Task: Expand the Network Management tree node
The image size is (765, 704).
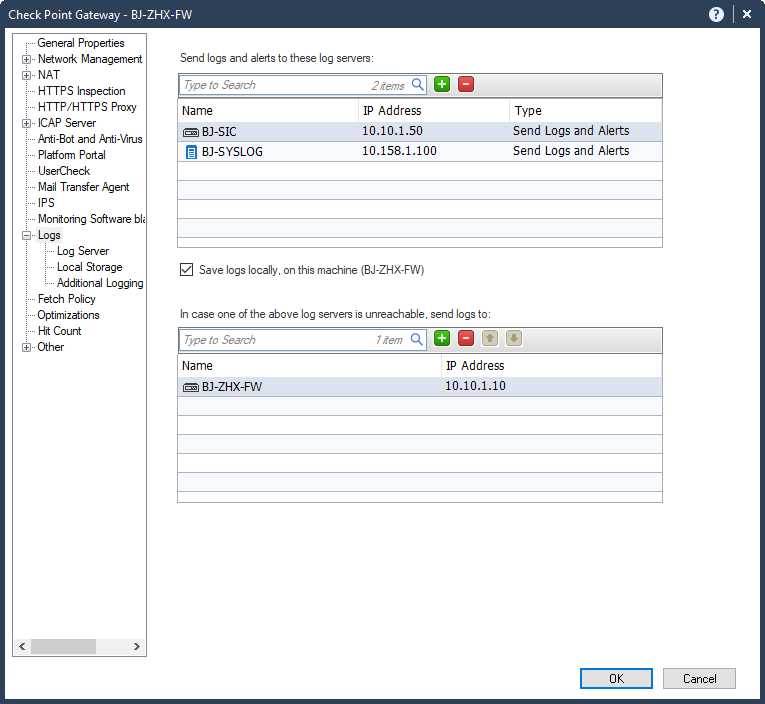Action: (26, 60)
